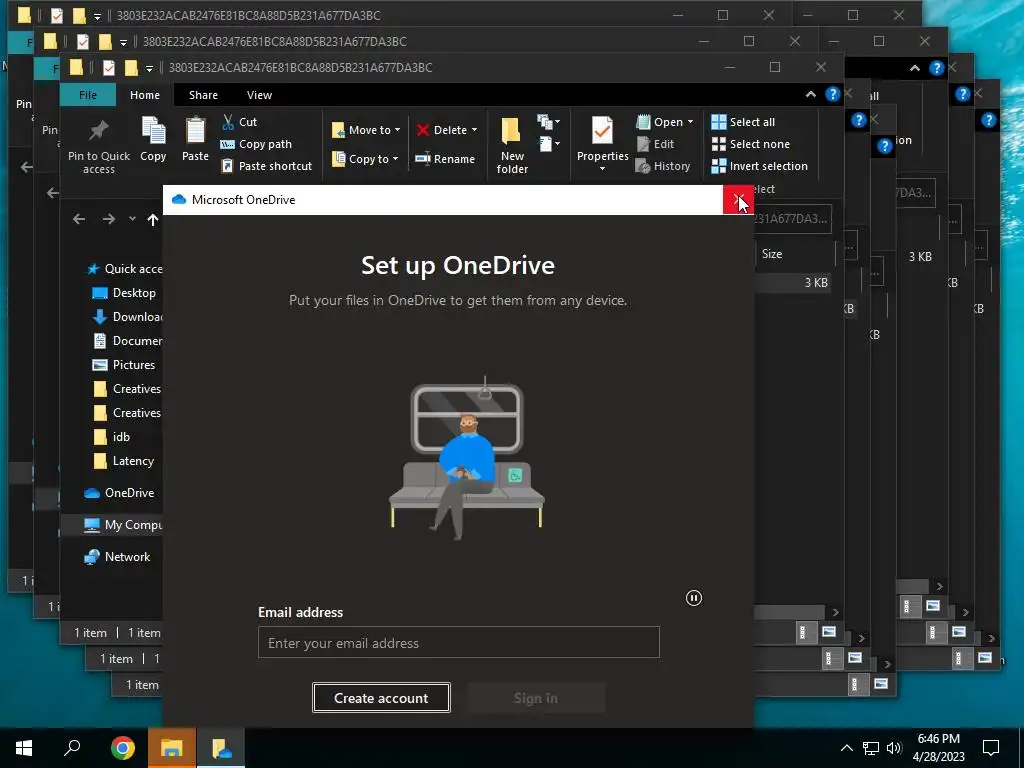Collapse the ribbon with the chevron
The height and width of the screenshot is (768, 1024).
pos(810,95)
